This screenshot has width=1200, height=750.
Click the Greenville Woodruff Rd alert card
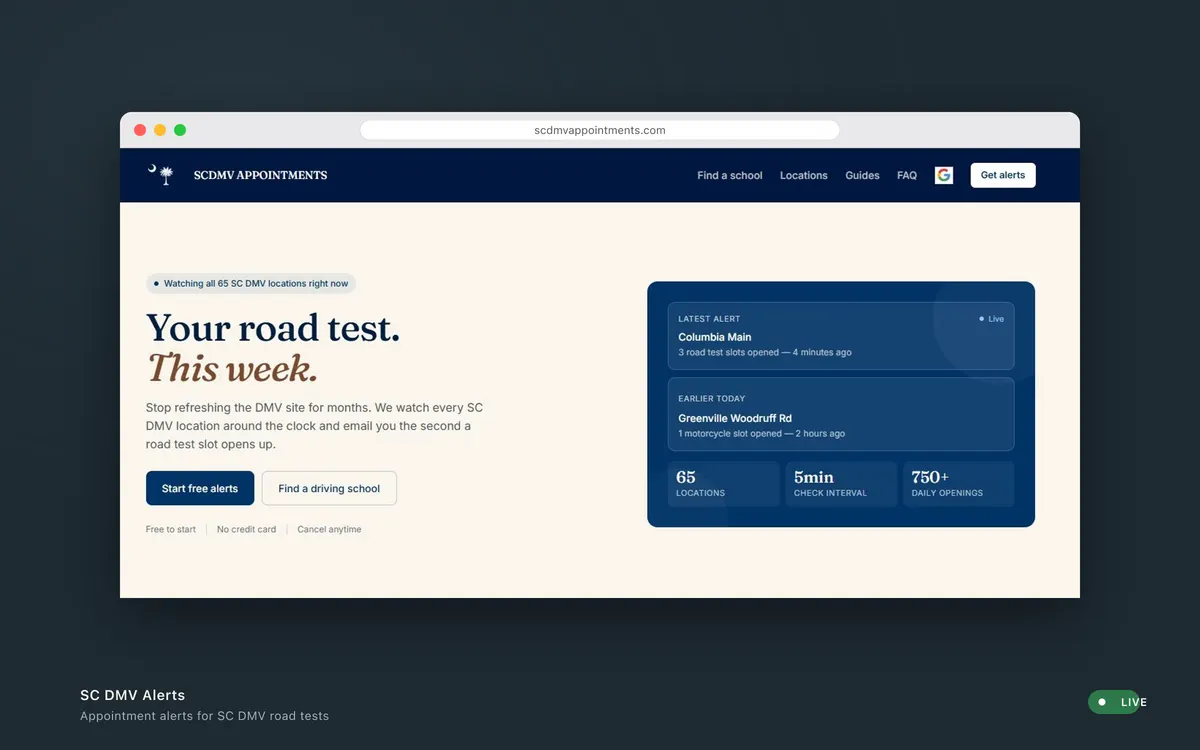(841, 414)
